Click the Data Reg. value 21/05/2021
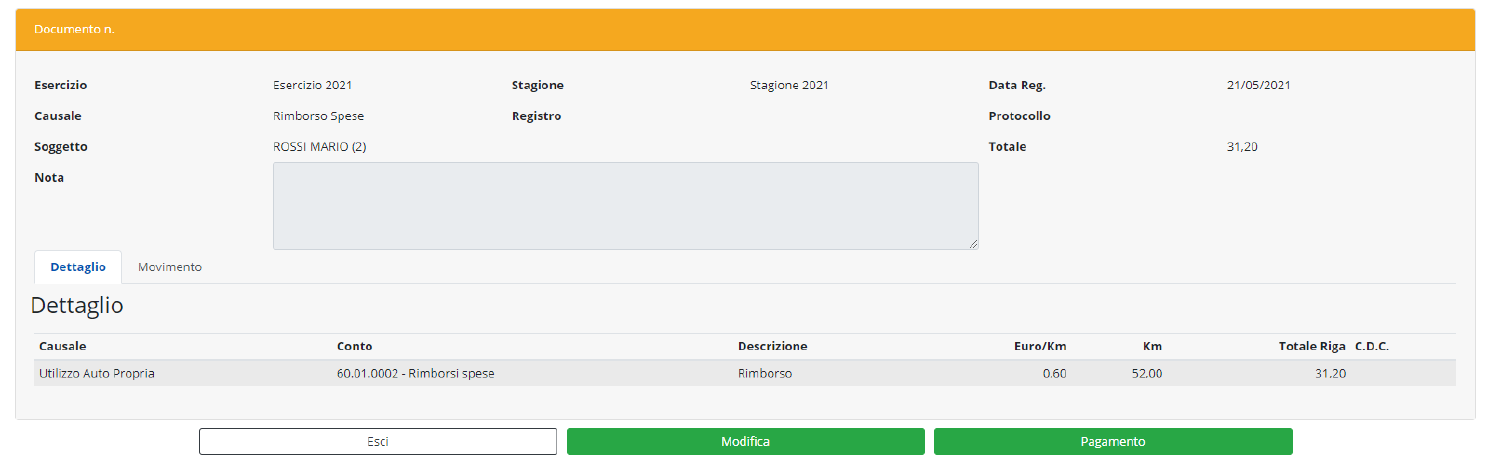1485x463 pixels. (1258, 85)
